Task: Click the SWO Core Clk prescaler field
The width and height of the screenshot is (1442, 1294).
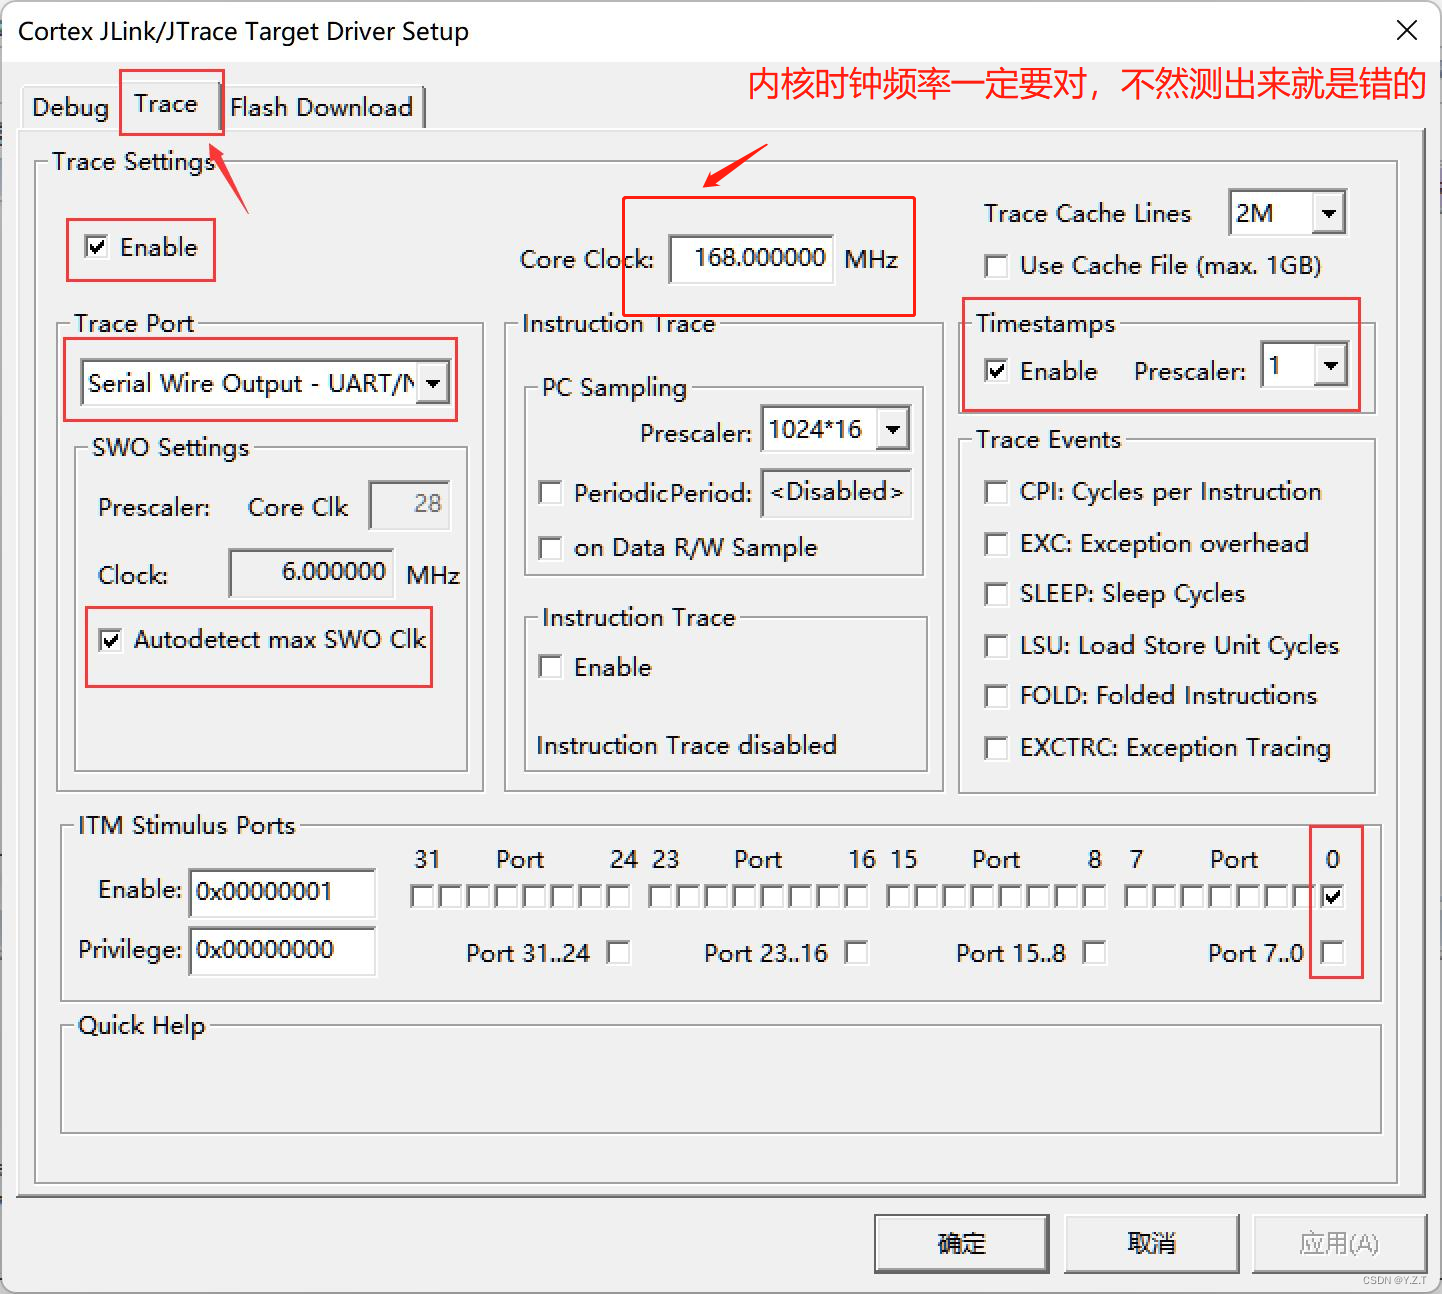Action: coord(410,504)
